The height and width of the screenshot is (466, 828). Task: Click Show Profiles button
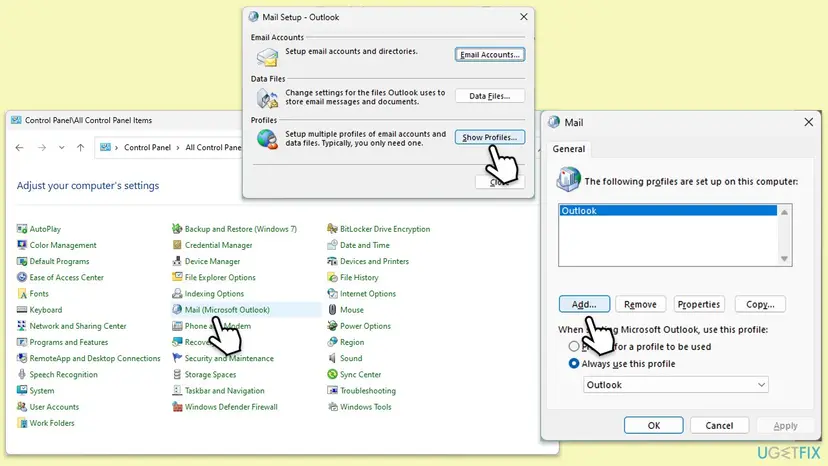pos(490,137)
